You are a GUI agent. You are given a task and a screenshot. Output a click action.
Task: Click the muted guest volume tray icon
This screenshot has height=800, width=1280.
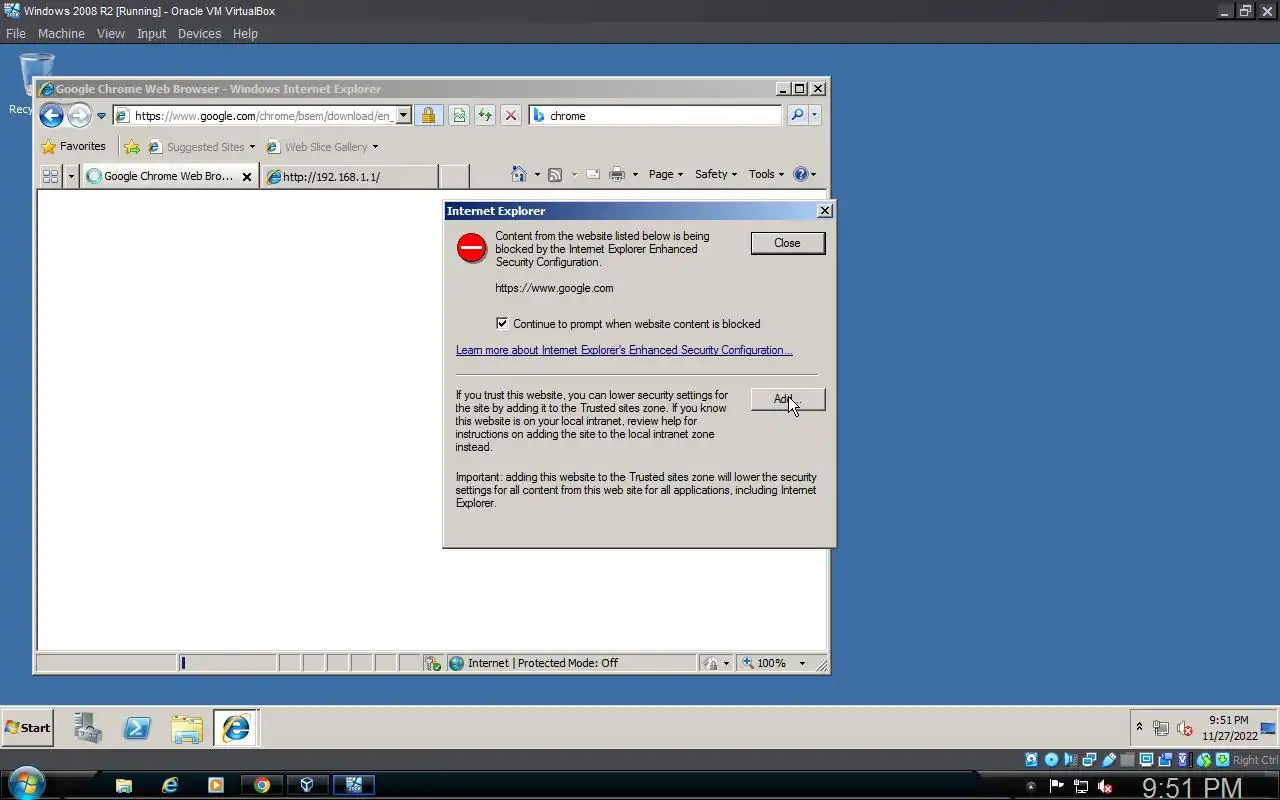pos(1185,728)
